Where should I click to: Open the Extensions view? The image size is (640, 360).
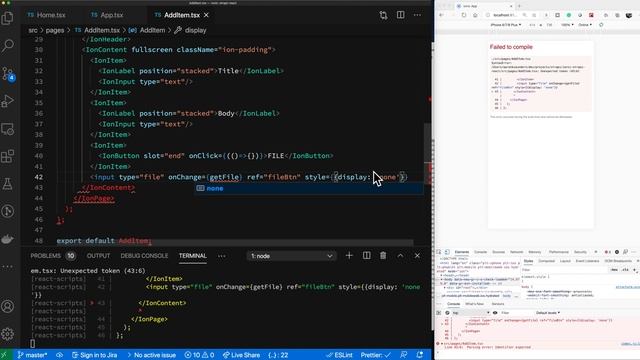pos(8,156)
